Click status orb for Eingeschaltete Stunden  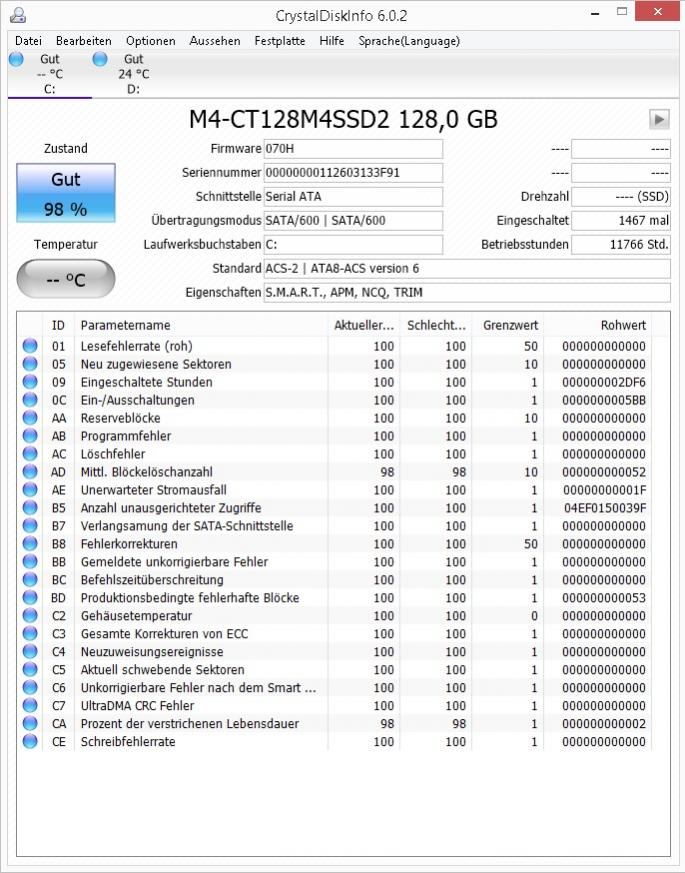point(30,382)
